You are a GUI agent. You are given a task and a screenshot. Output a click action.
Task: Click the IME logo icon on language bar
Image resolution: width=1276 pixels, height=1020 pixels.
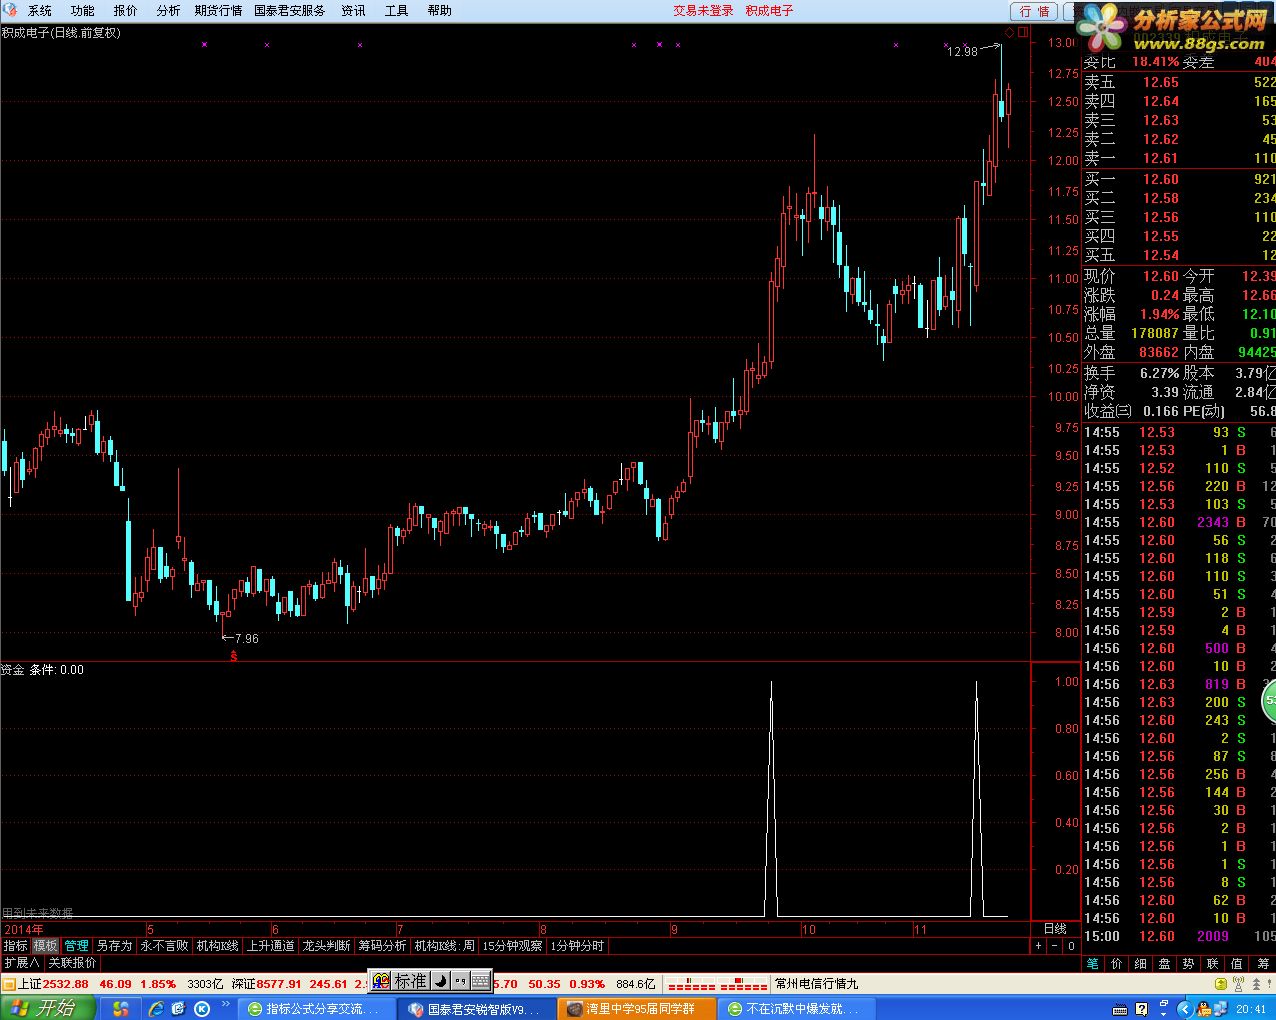380,981
